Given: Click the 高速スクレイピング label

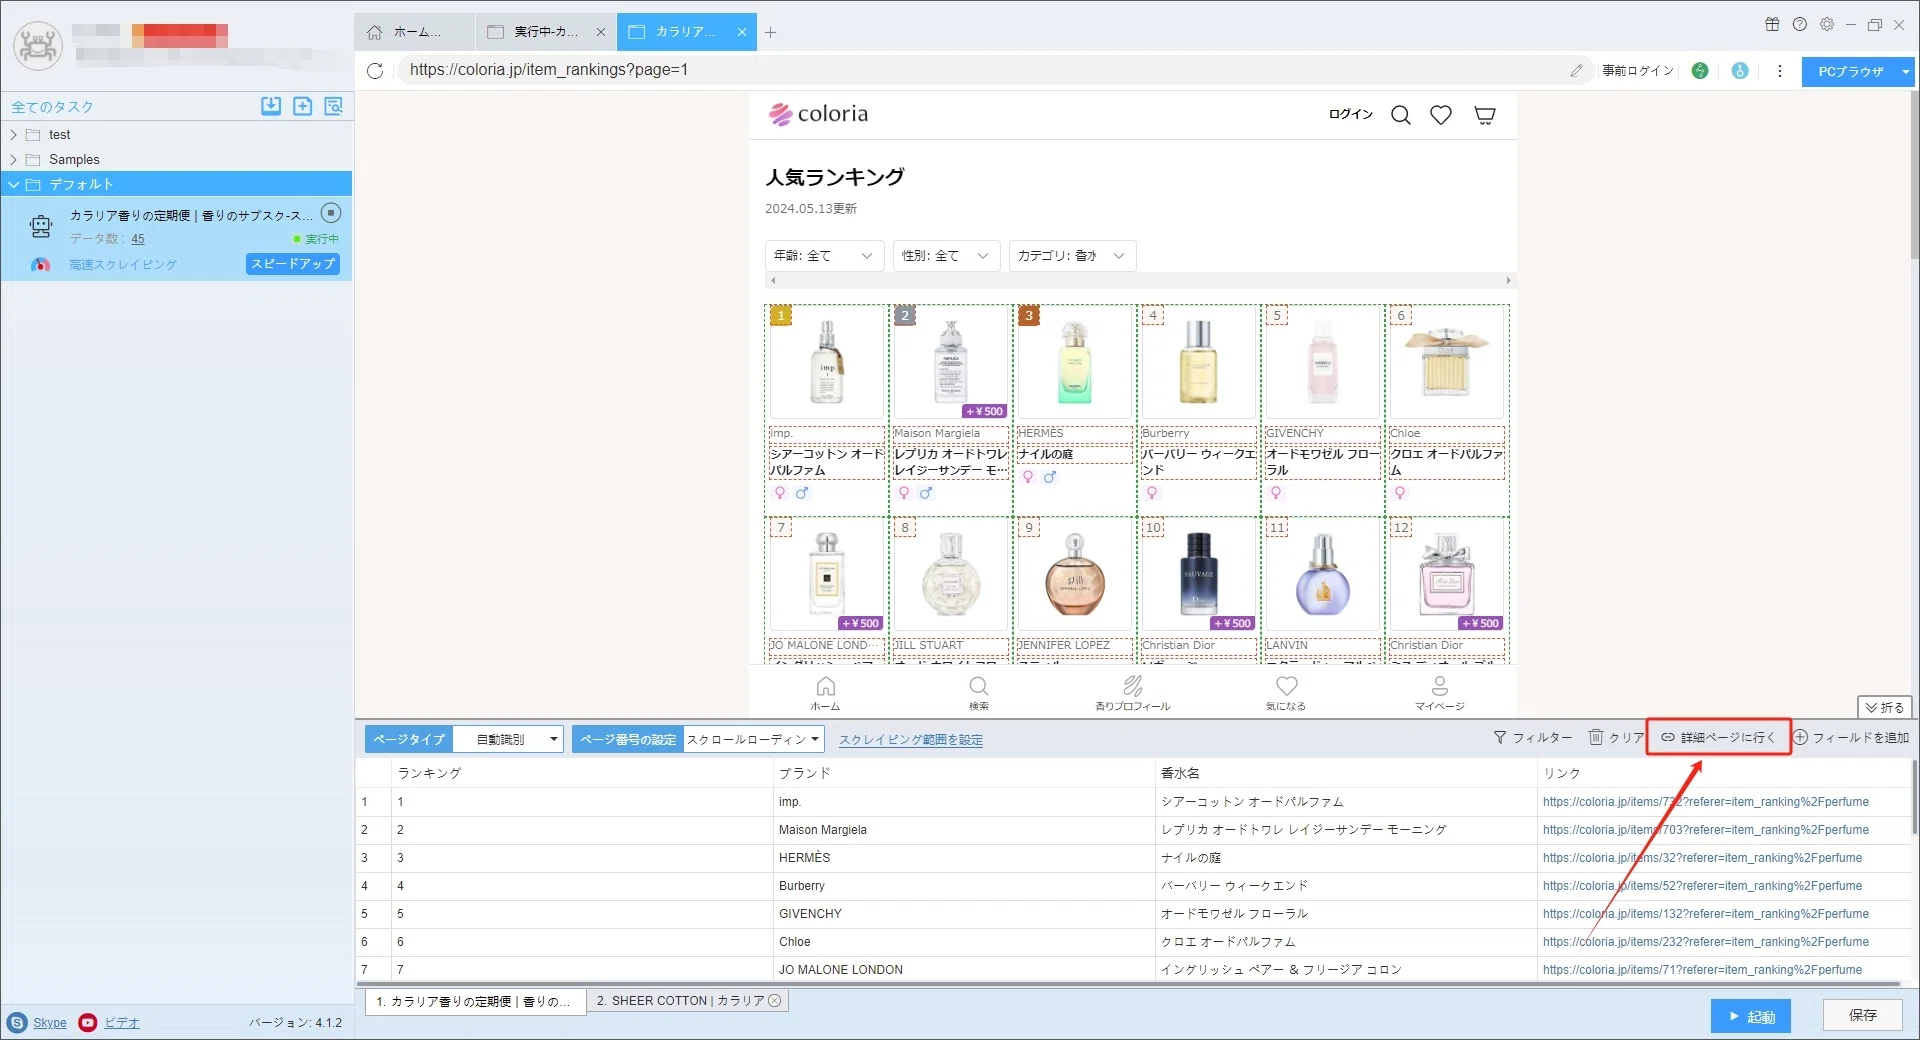Looking at the screenshot, I should pyautogui.click(x=123, y=265).
